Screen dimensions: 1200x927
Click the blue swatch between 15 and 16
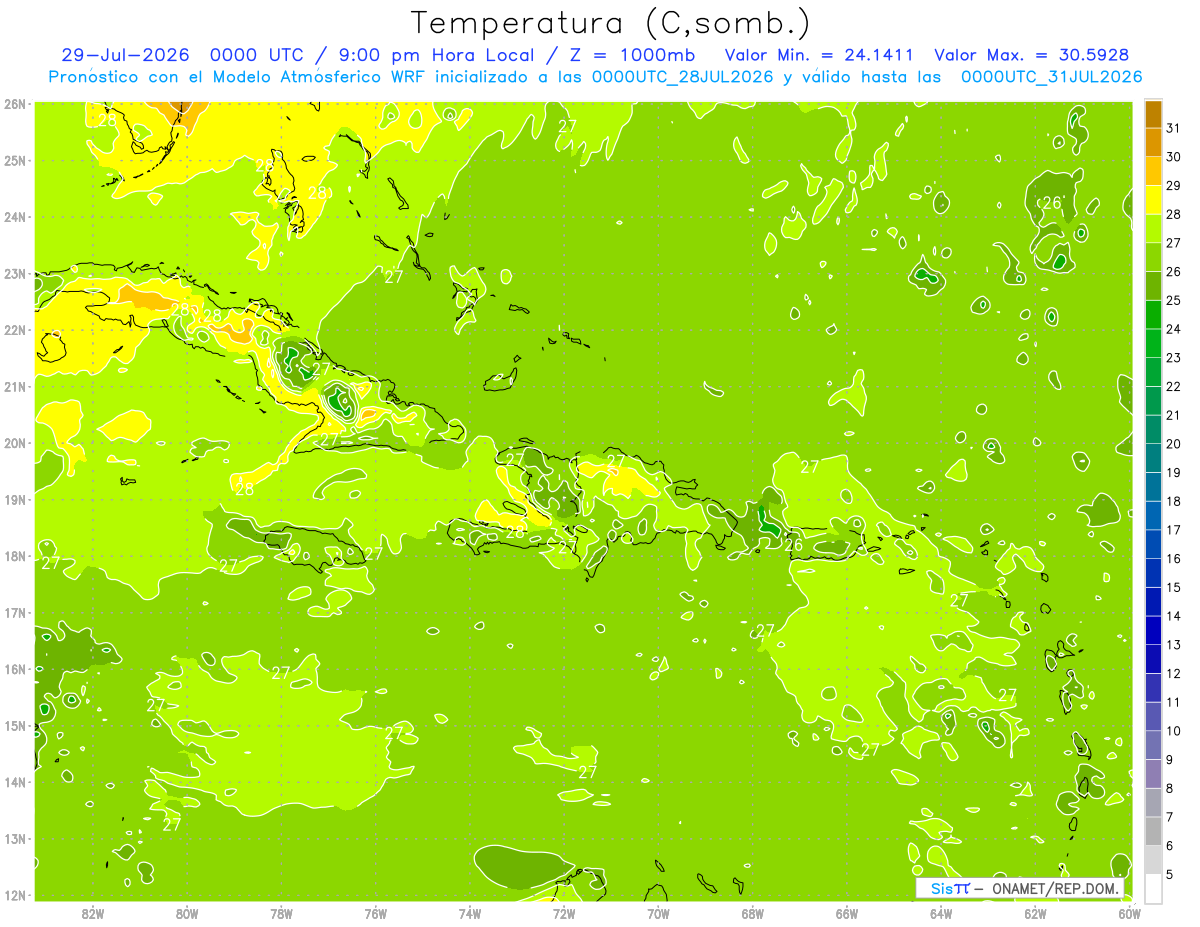point(1153,572)
